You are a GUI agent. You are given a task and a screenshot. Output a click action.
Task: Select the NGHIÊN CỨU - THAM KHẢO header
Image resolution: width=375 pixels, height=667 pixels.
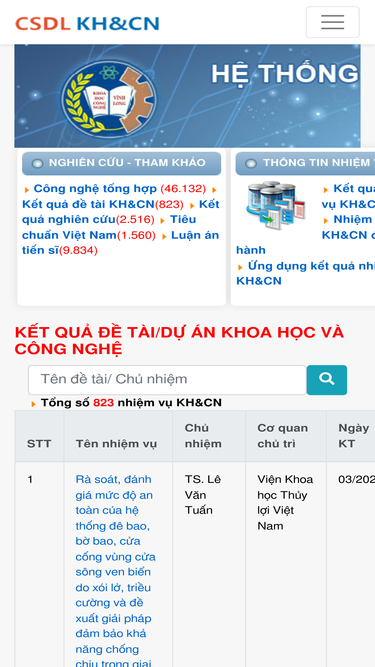[x=122, y=163]
